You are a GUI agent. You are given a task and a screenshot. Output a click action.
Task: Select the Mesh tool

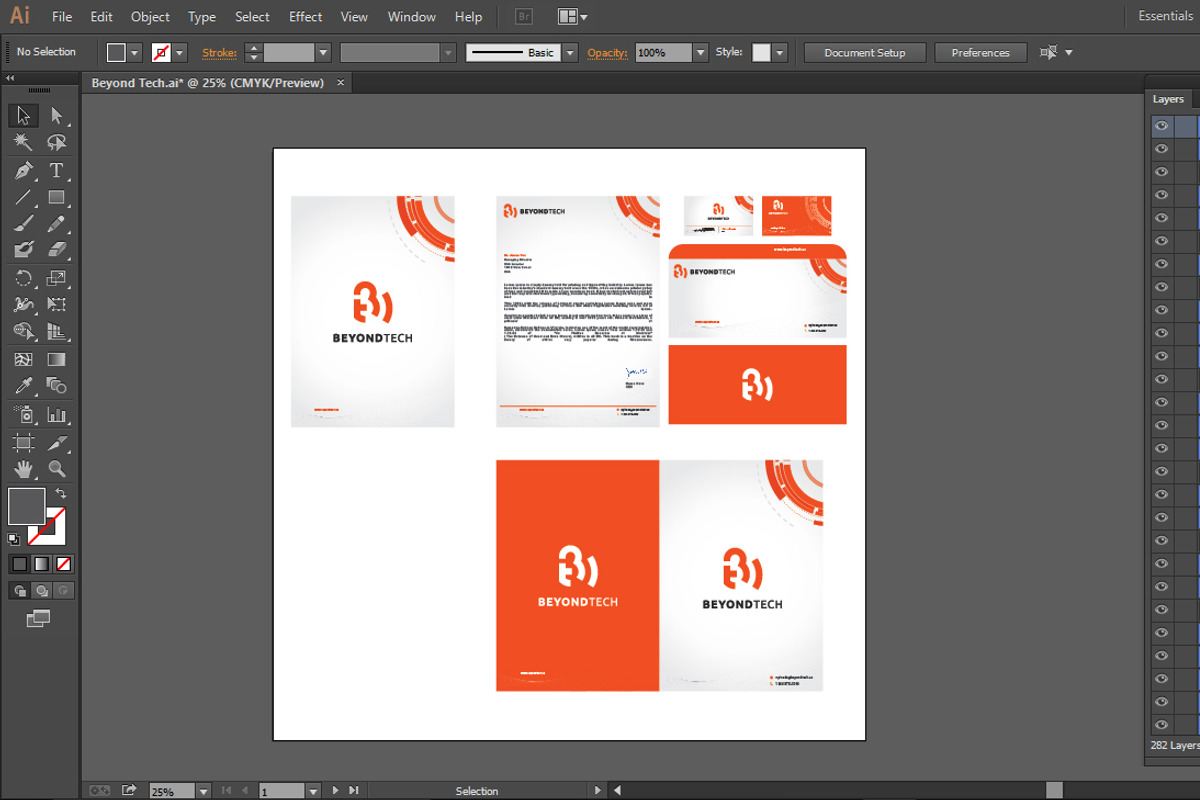click(23, 359)
